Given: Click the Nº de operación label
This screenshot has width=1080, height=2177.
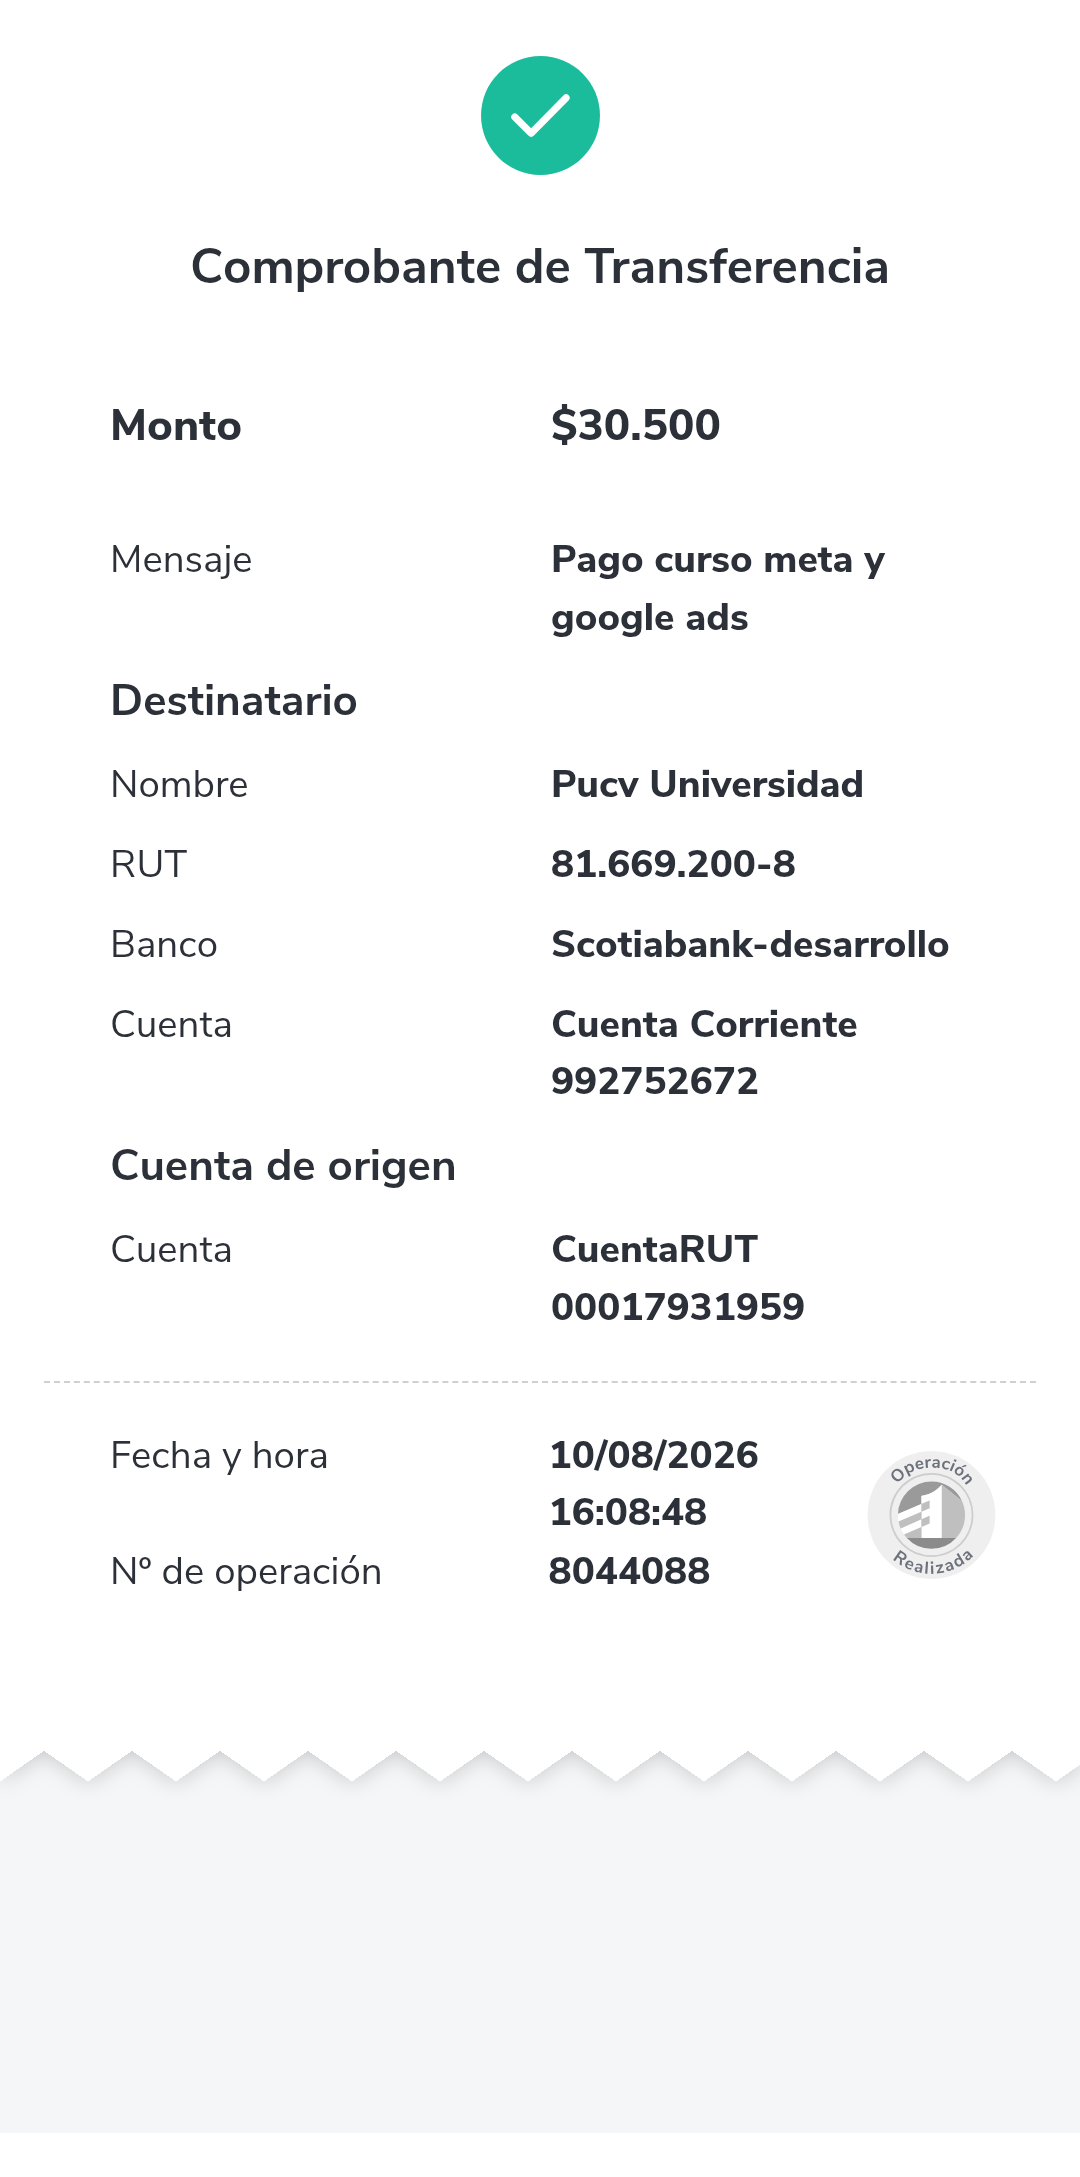Looking at the screenshot, I should pyautogui.click(x=246, y=1571).
